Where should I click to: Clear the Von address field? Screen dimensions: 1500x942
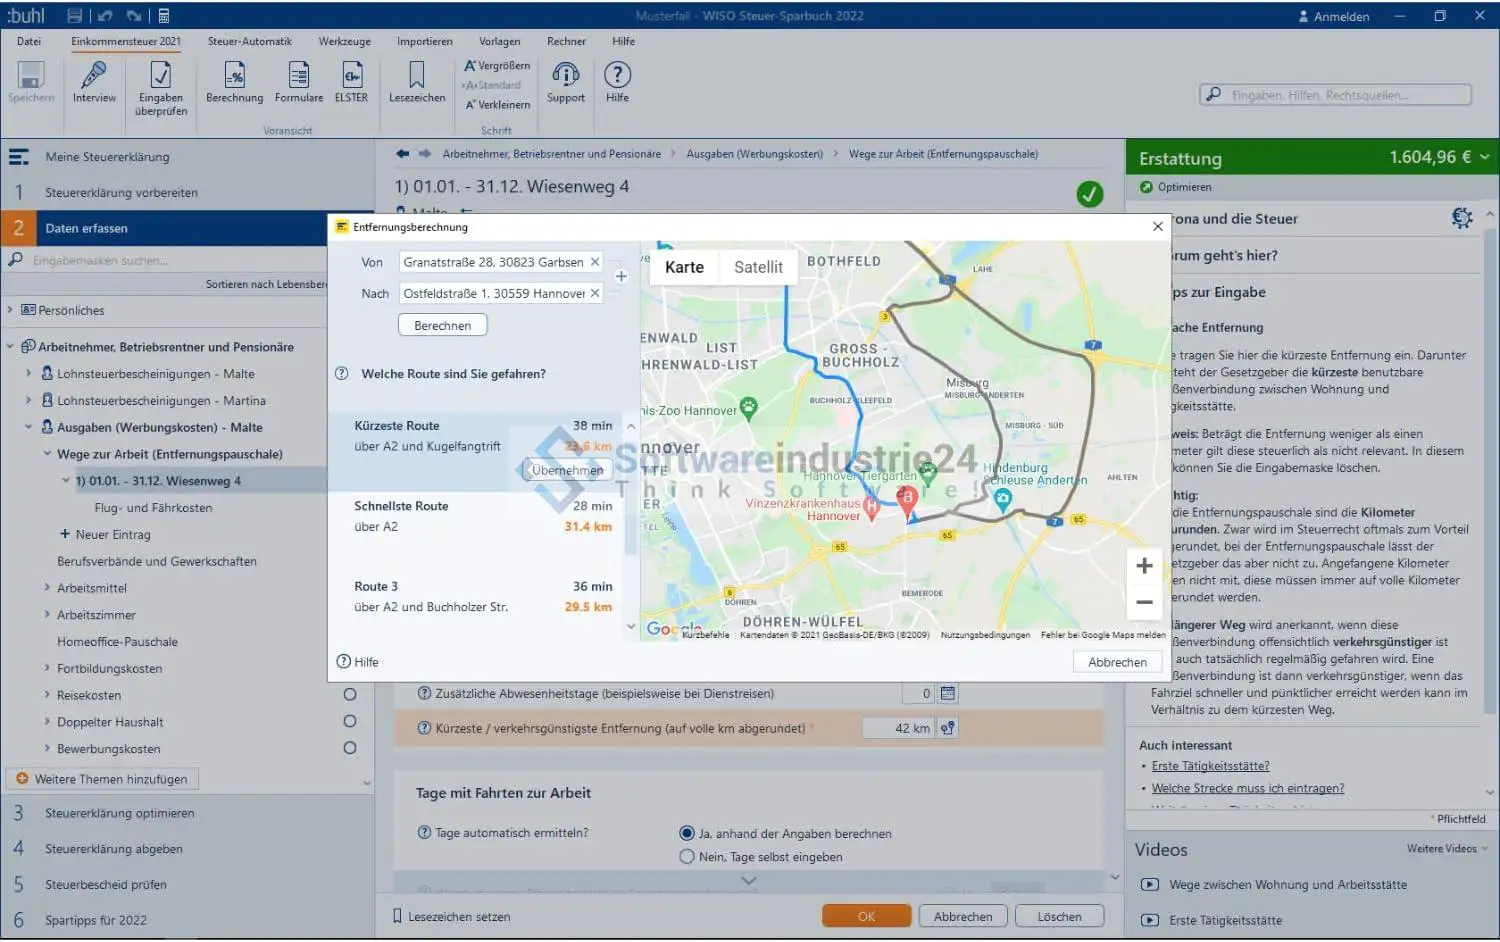coord(595,262)
